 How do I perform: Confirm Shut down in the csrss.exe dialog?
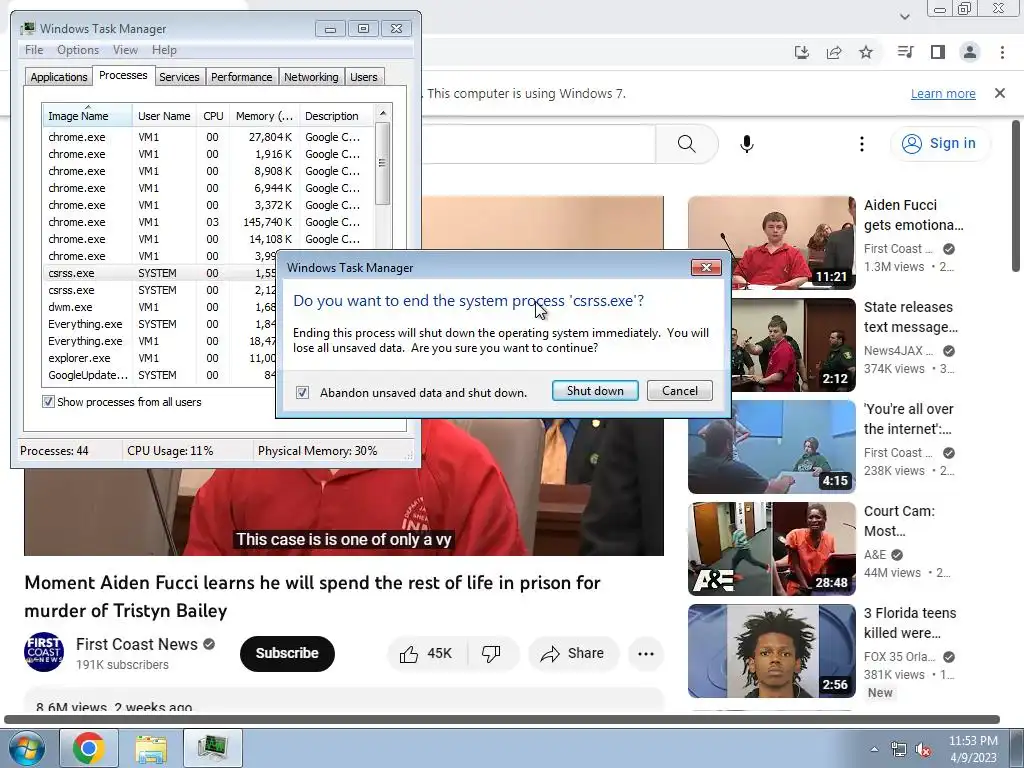point(595,391)
